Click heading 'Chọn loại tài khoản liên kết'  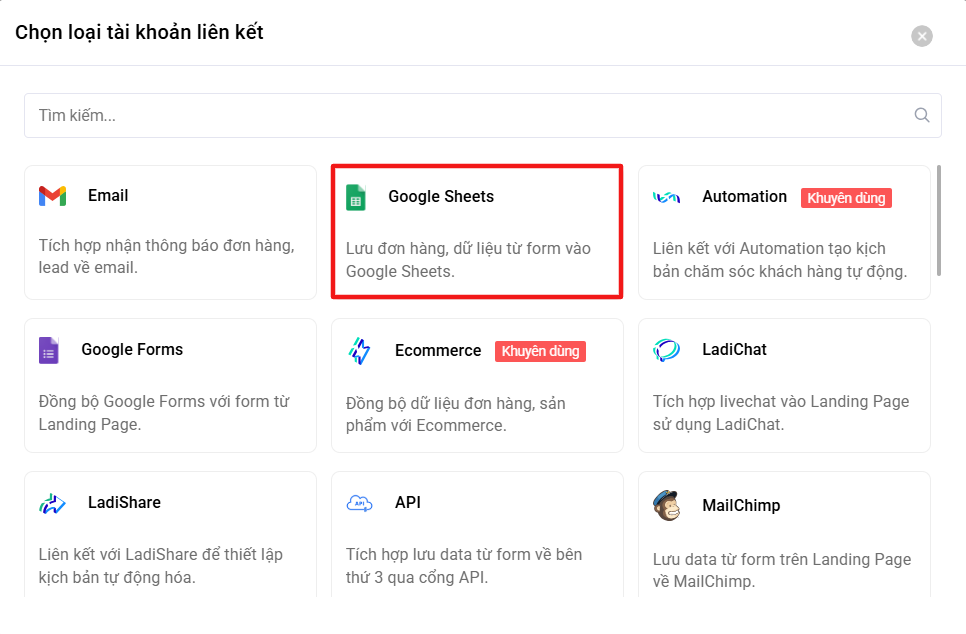tap(139, 32)
